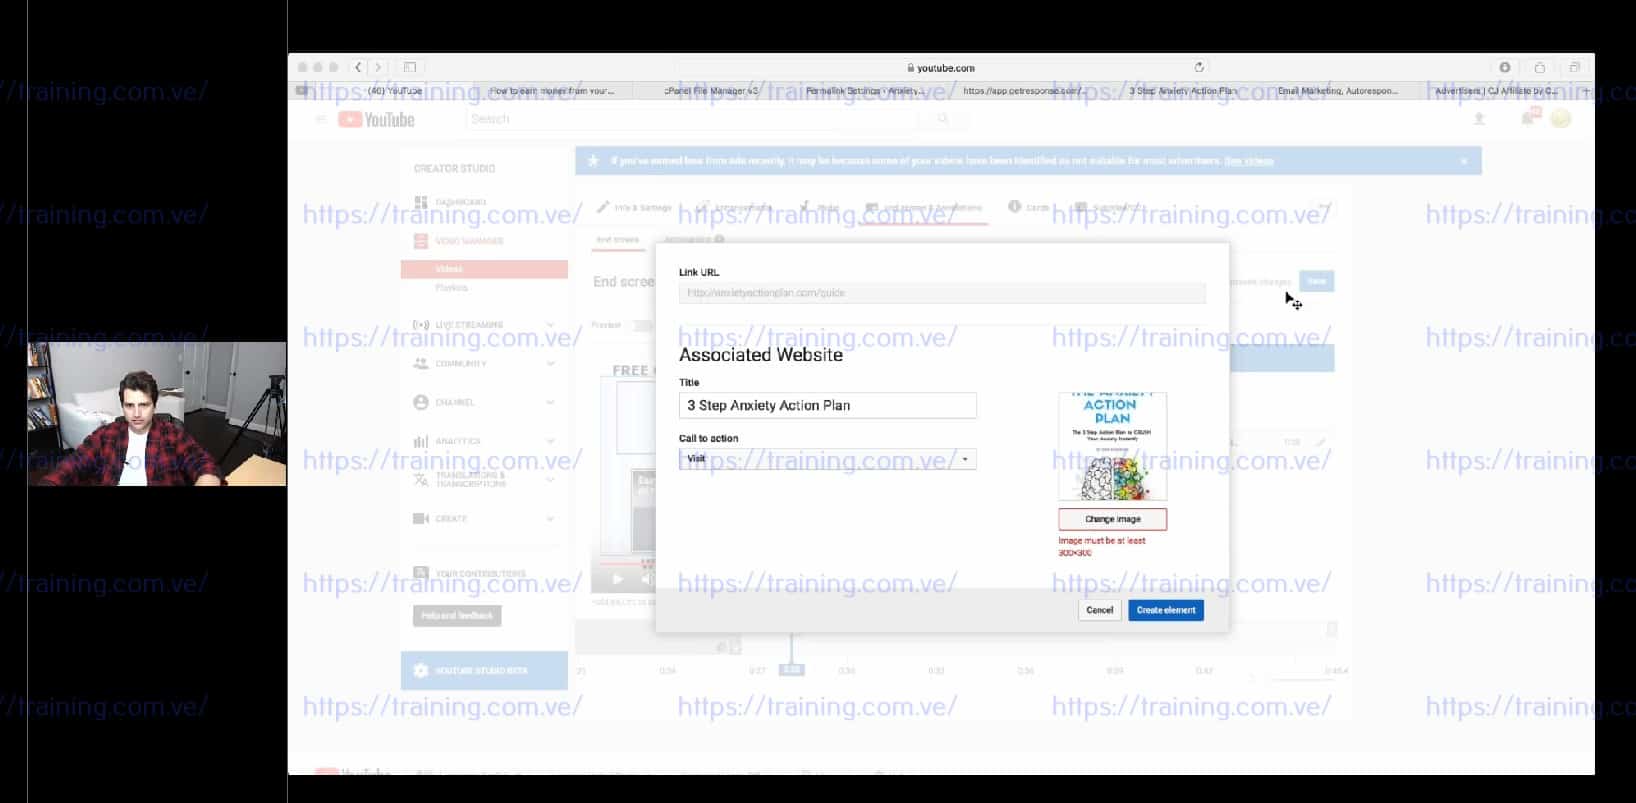Click the Create camera icon
Viewport: 1636px width, 803px height.
[x=421, y=519]
